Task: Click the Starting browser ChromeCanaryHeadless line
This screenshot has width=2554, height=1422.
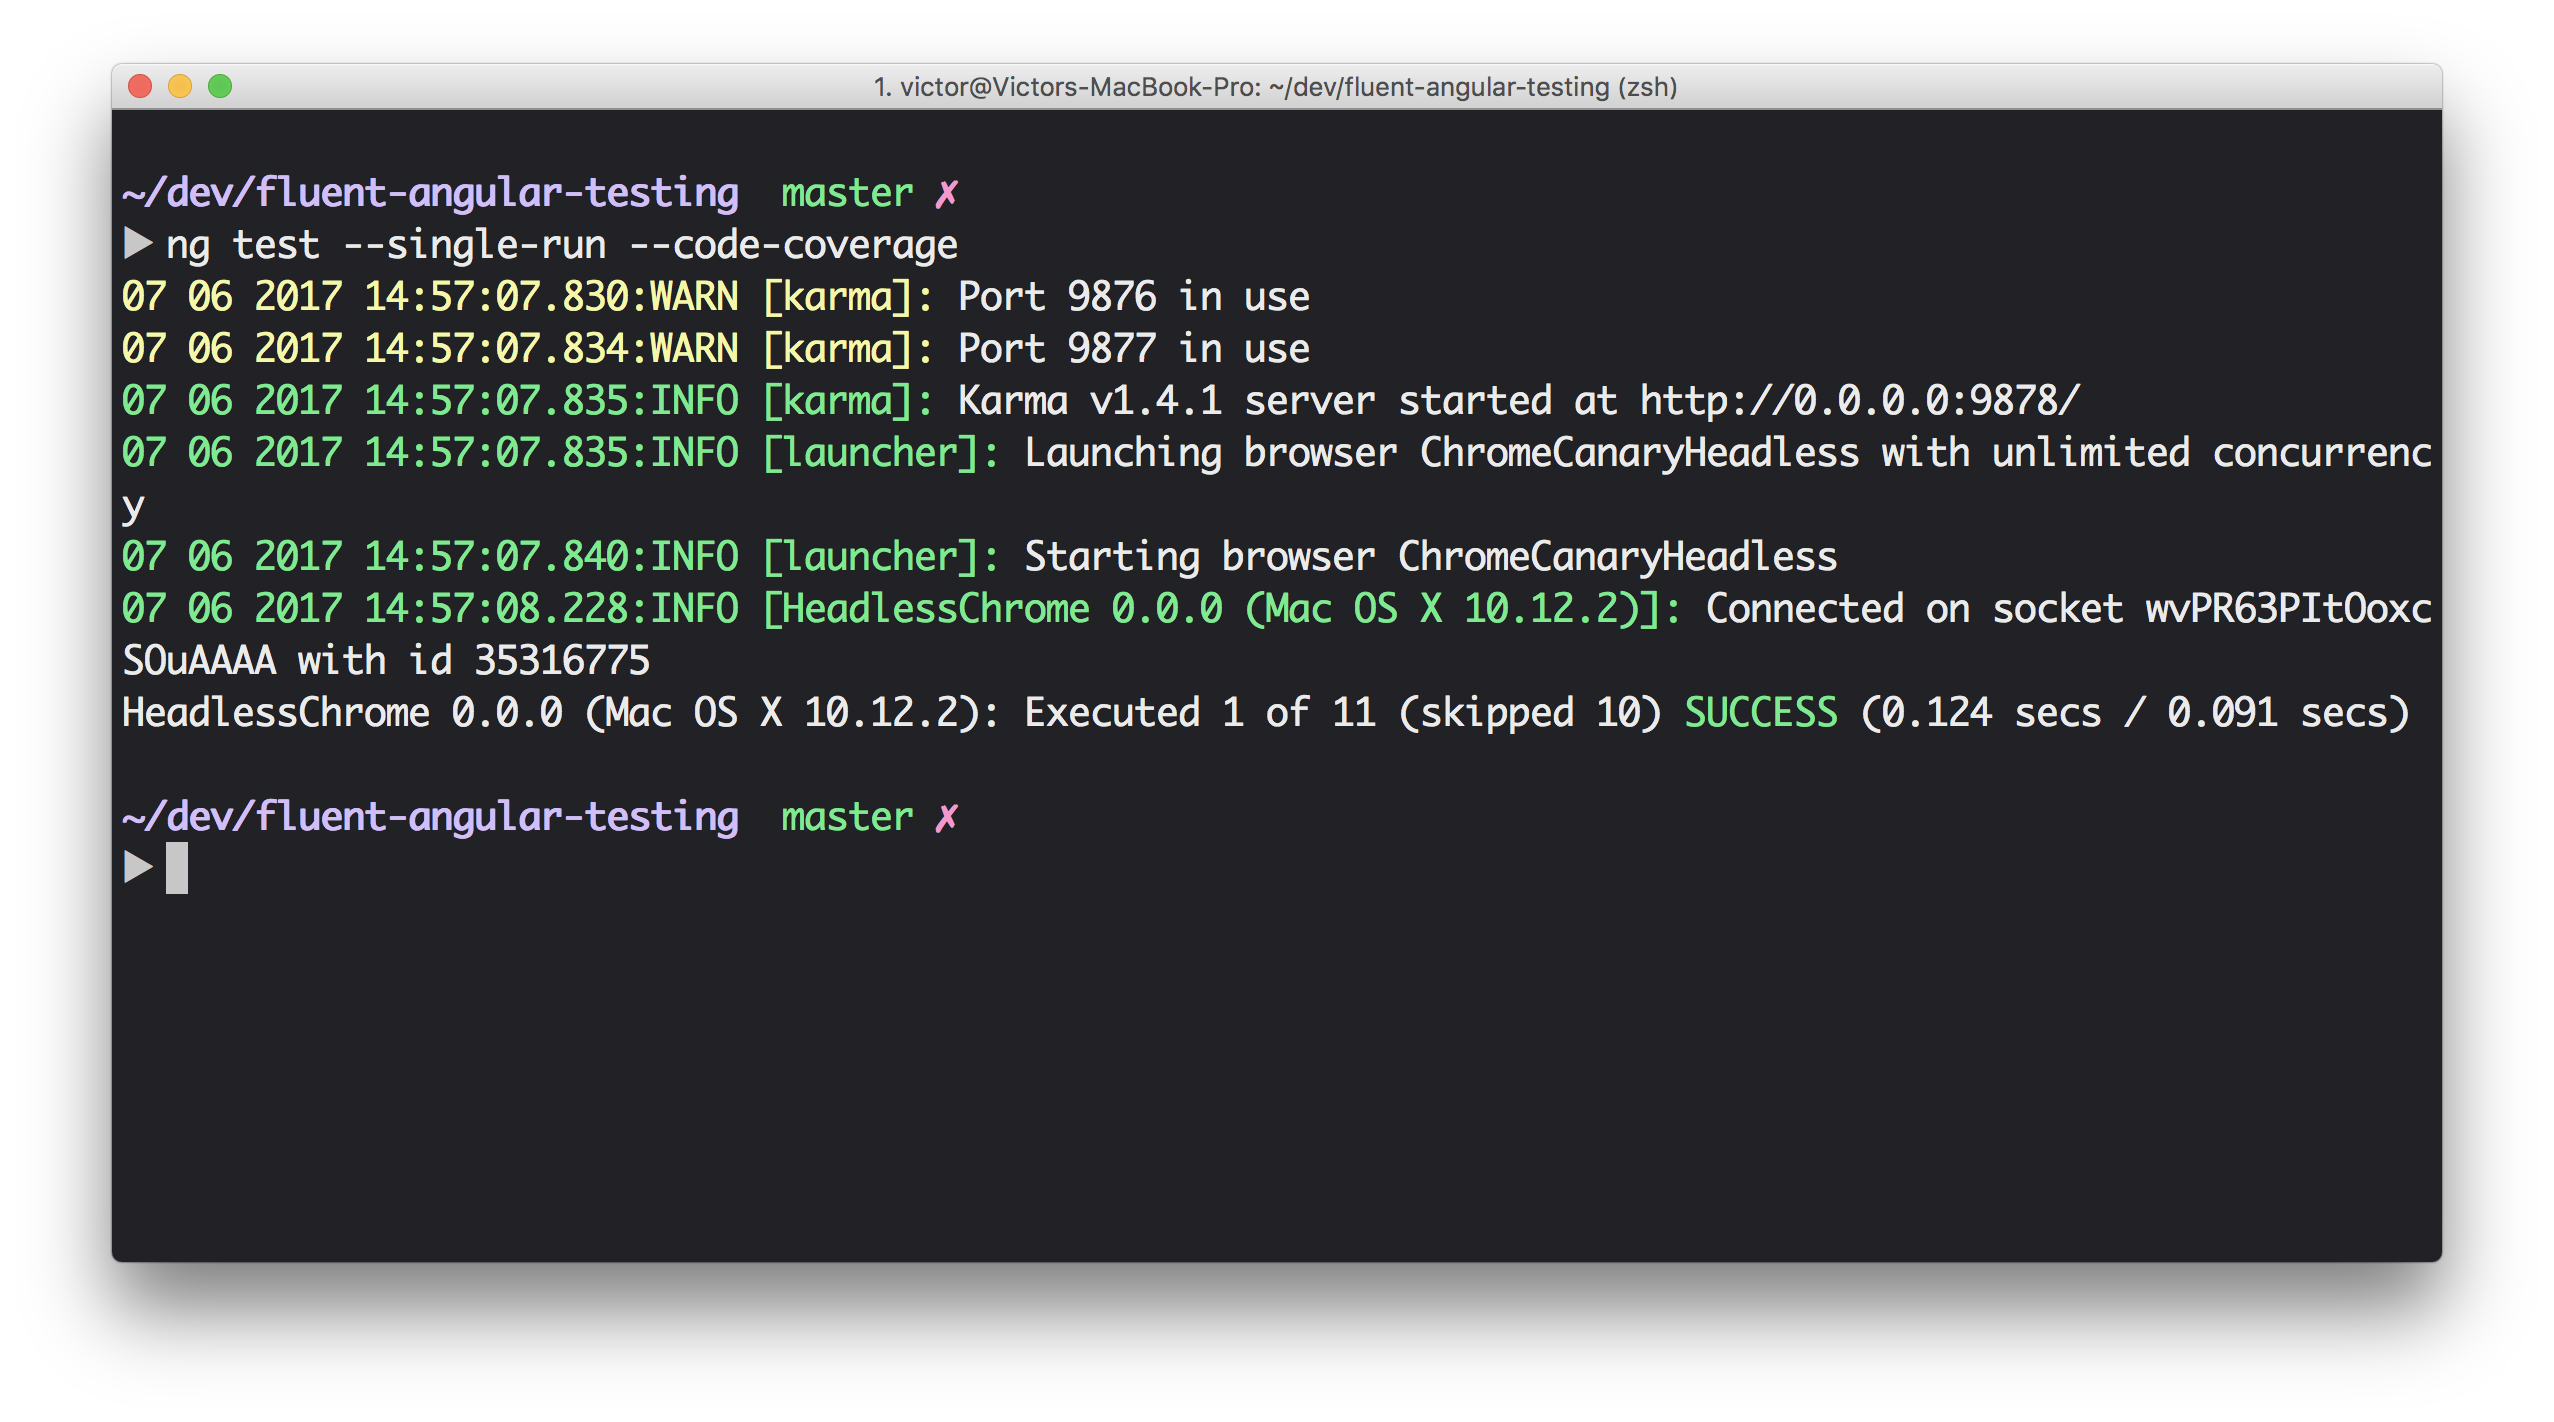Action: [1430, 557]
